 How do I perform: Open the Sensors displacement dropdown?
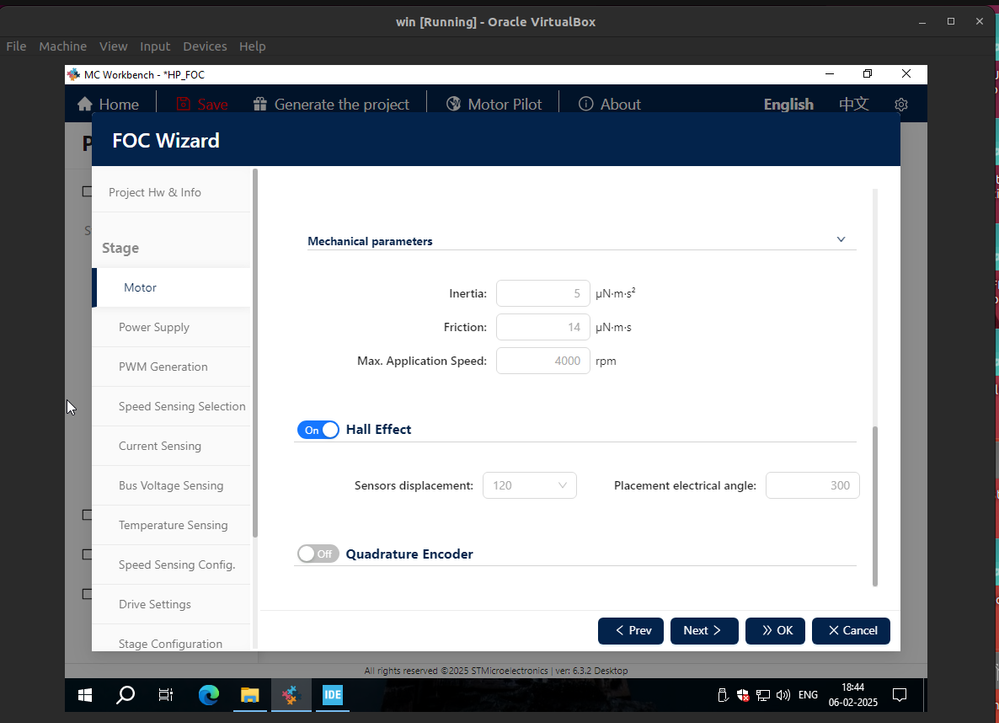[x=529, y=485]
